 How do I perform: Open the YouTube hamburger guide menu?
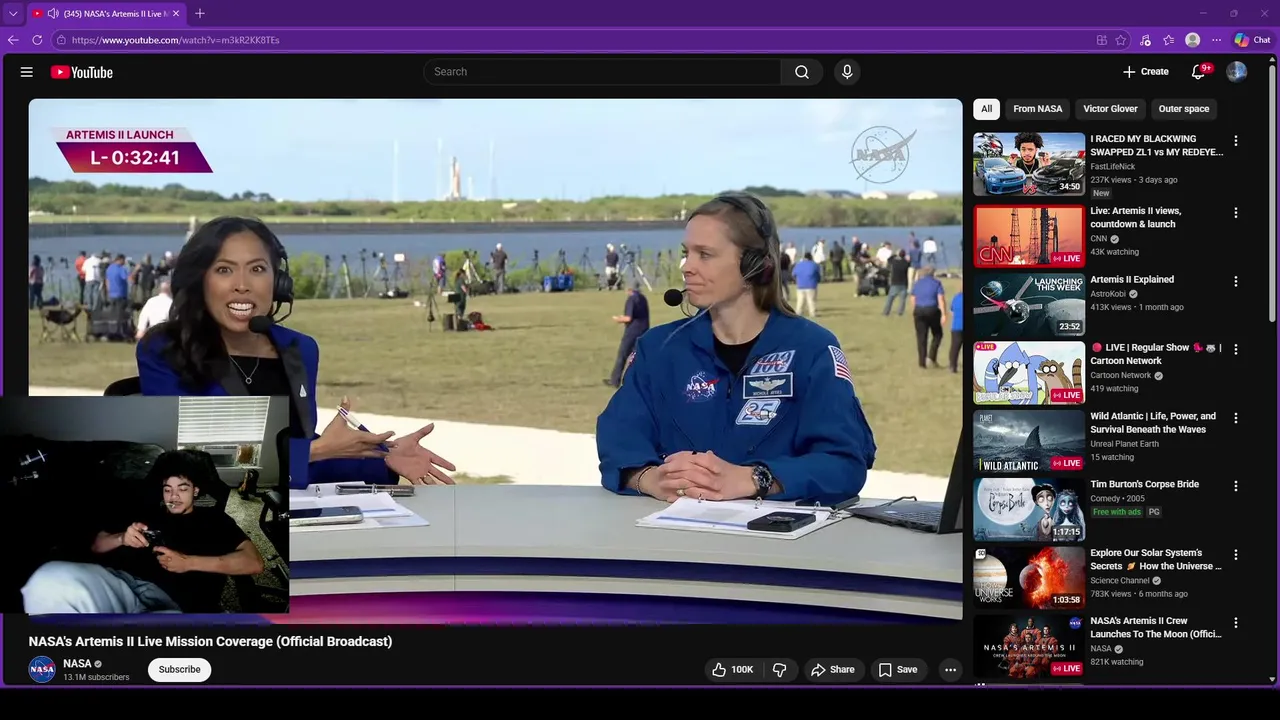(x=27, y=72)
